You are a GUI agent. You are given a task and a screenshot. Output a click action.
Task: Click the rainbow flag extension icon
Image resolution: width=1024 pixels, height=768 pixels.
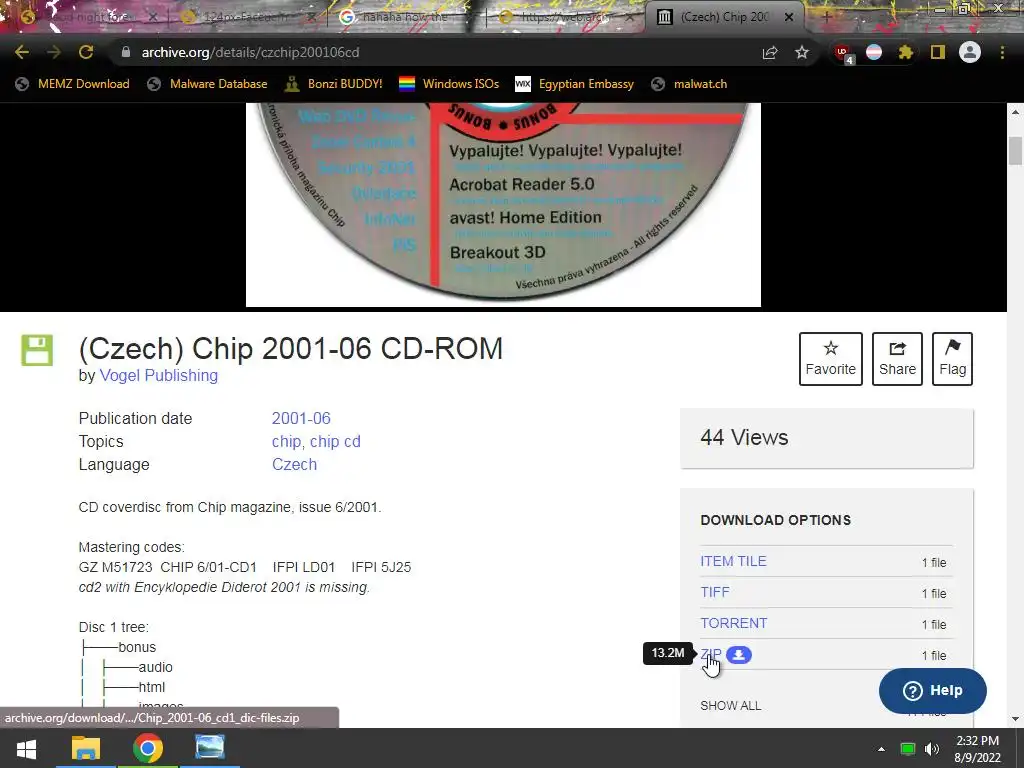[x=874, y=52]
